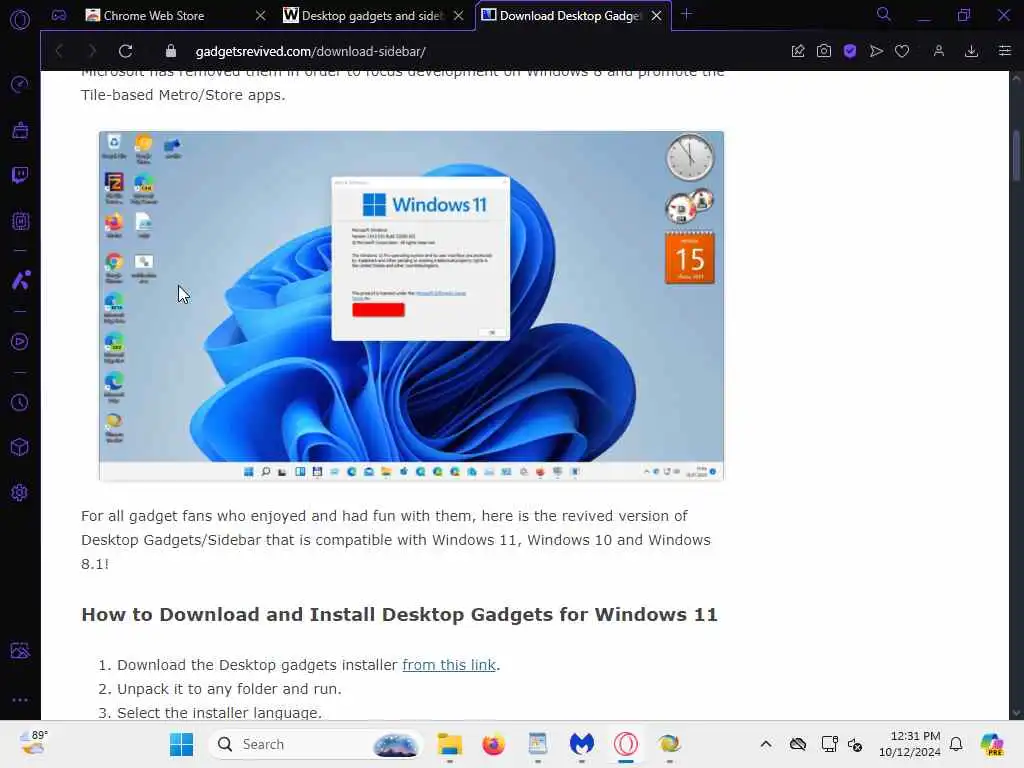Click the send/flow arrow icon
1024x768 pixels.
coord(876,51)
